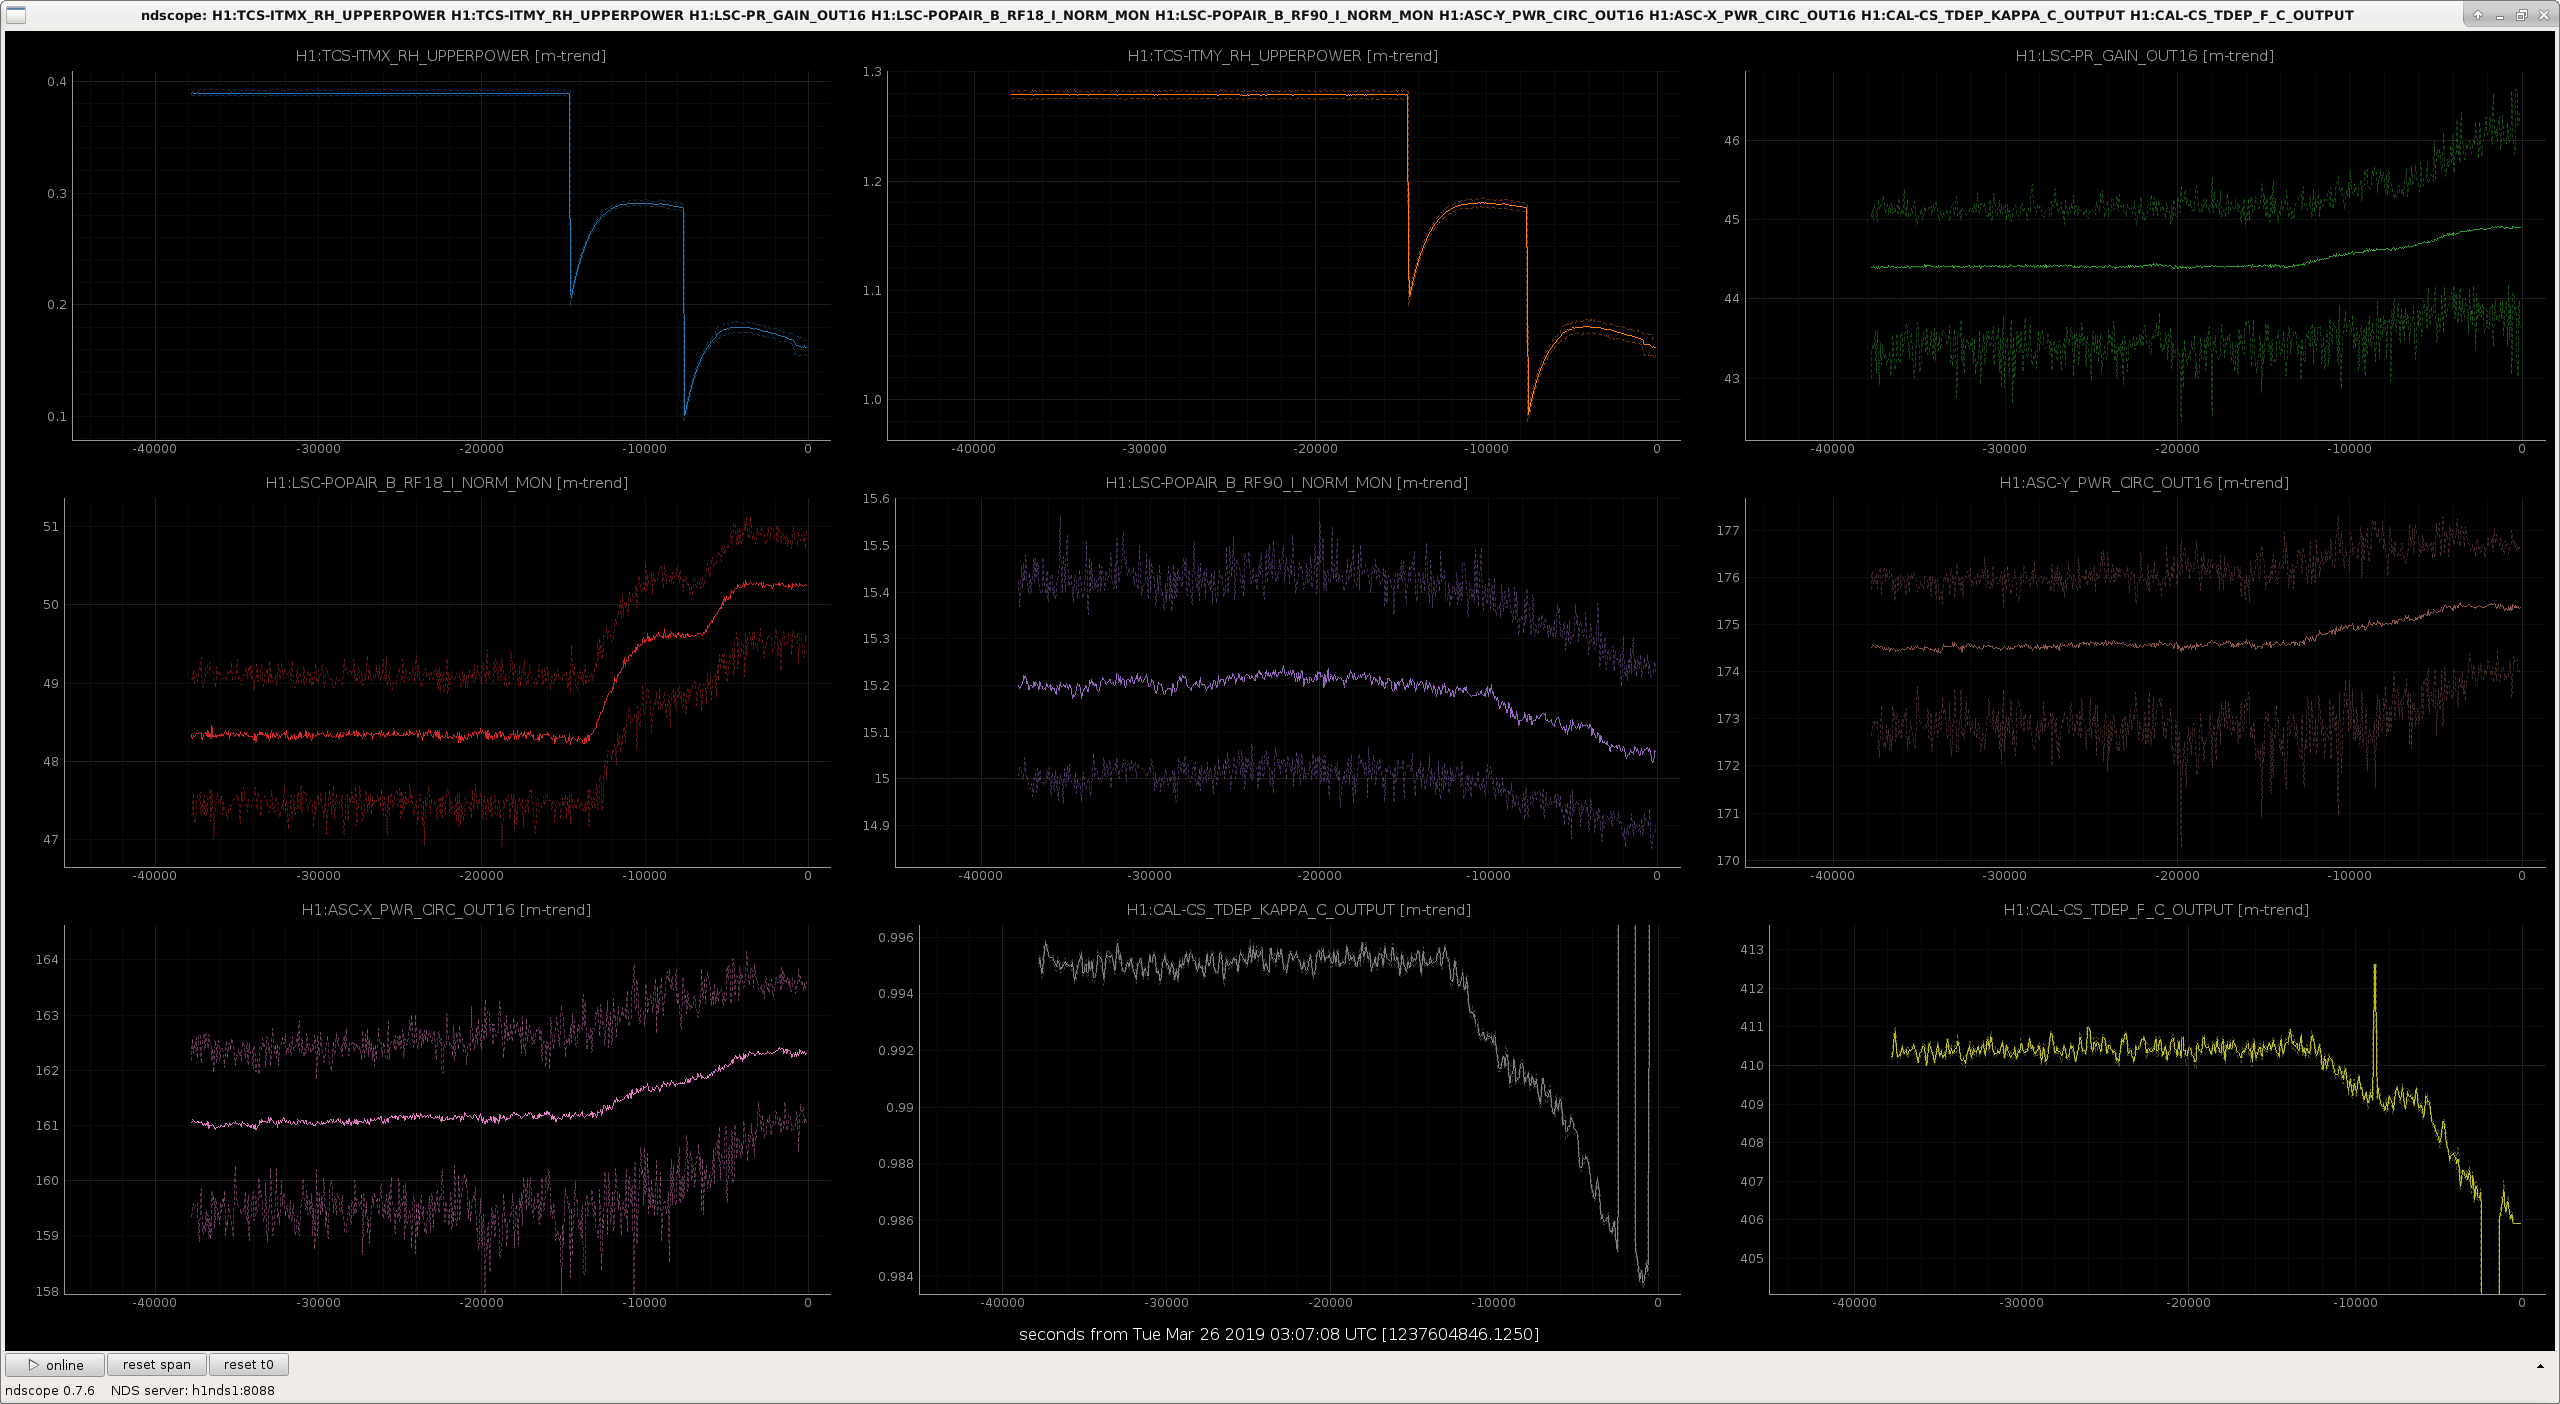Viewport: 2560px width, 1404px height.
Task: Open the window menu icon in title bar
Action: (15, 15)
